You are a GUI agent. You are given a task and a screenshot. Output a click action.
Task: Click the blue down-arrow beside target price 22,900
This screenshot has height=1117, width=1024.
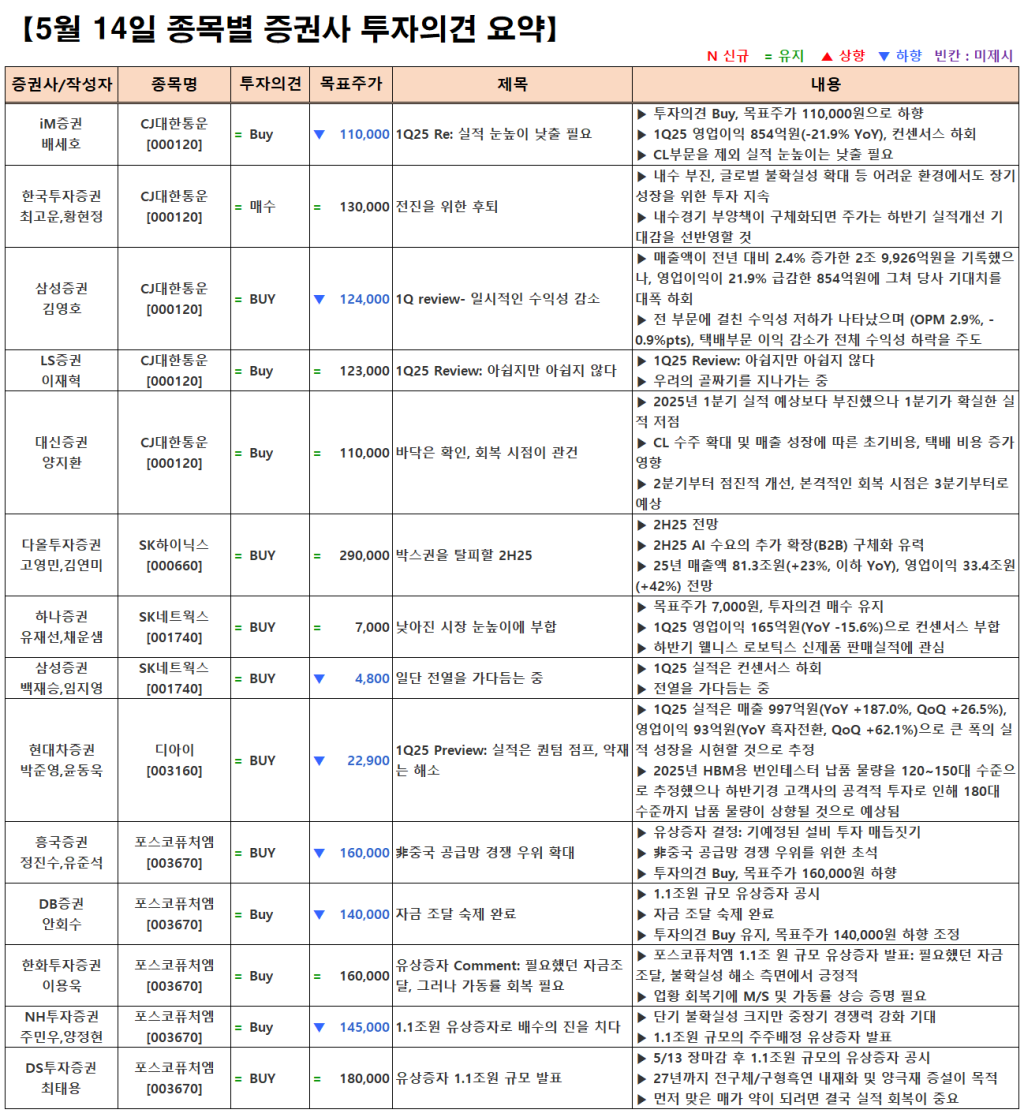[319, 761]
